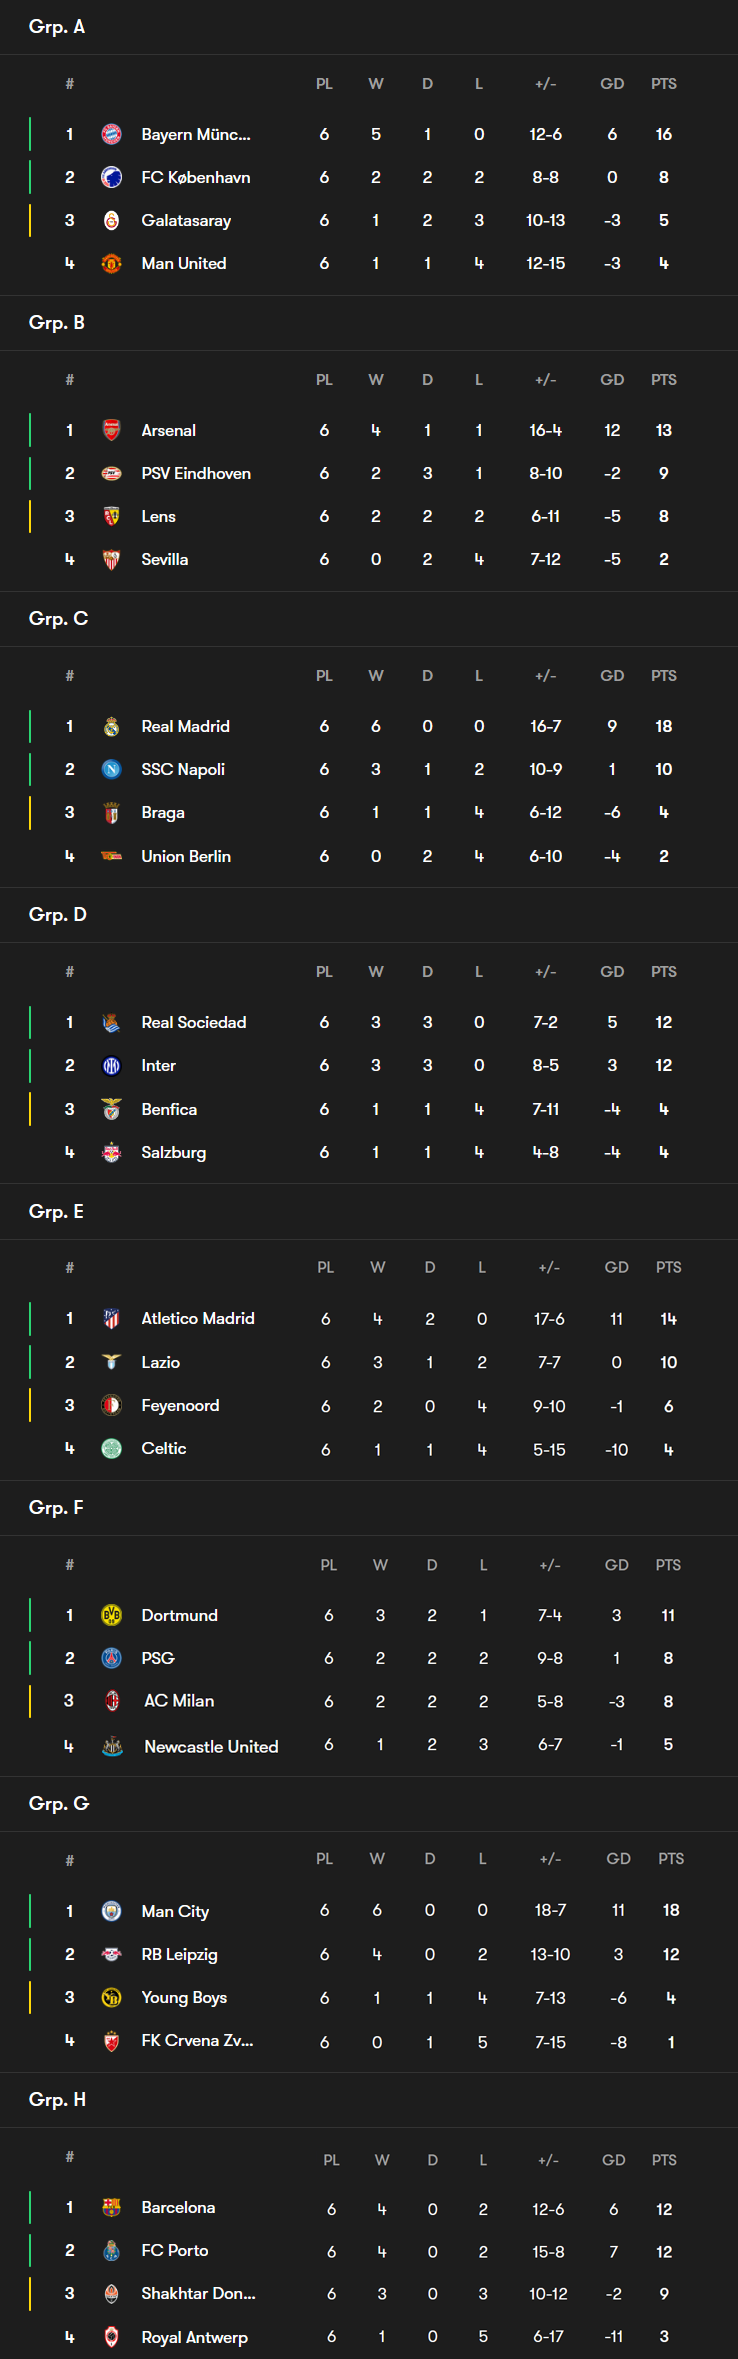The width and height of the screenshot is (738, 2359).
Task: Open Newcastle United team link
Action: point(211,1746)
